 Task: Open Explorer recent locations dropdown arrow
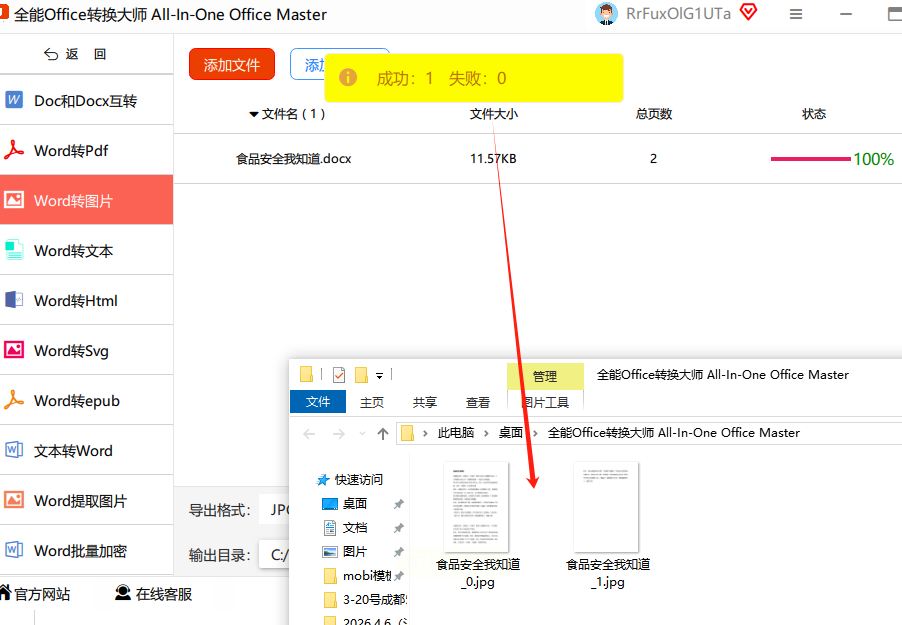tap(362, 433)
